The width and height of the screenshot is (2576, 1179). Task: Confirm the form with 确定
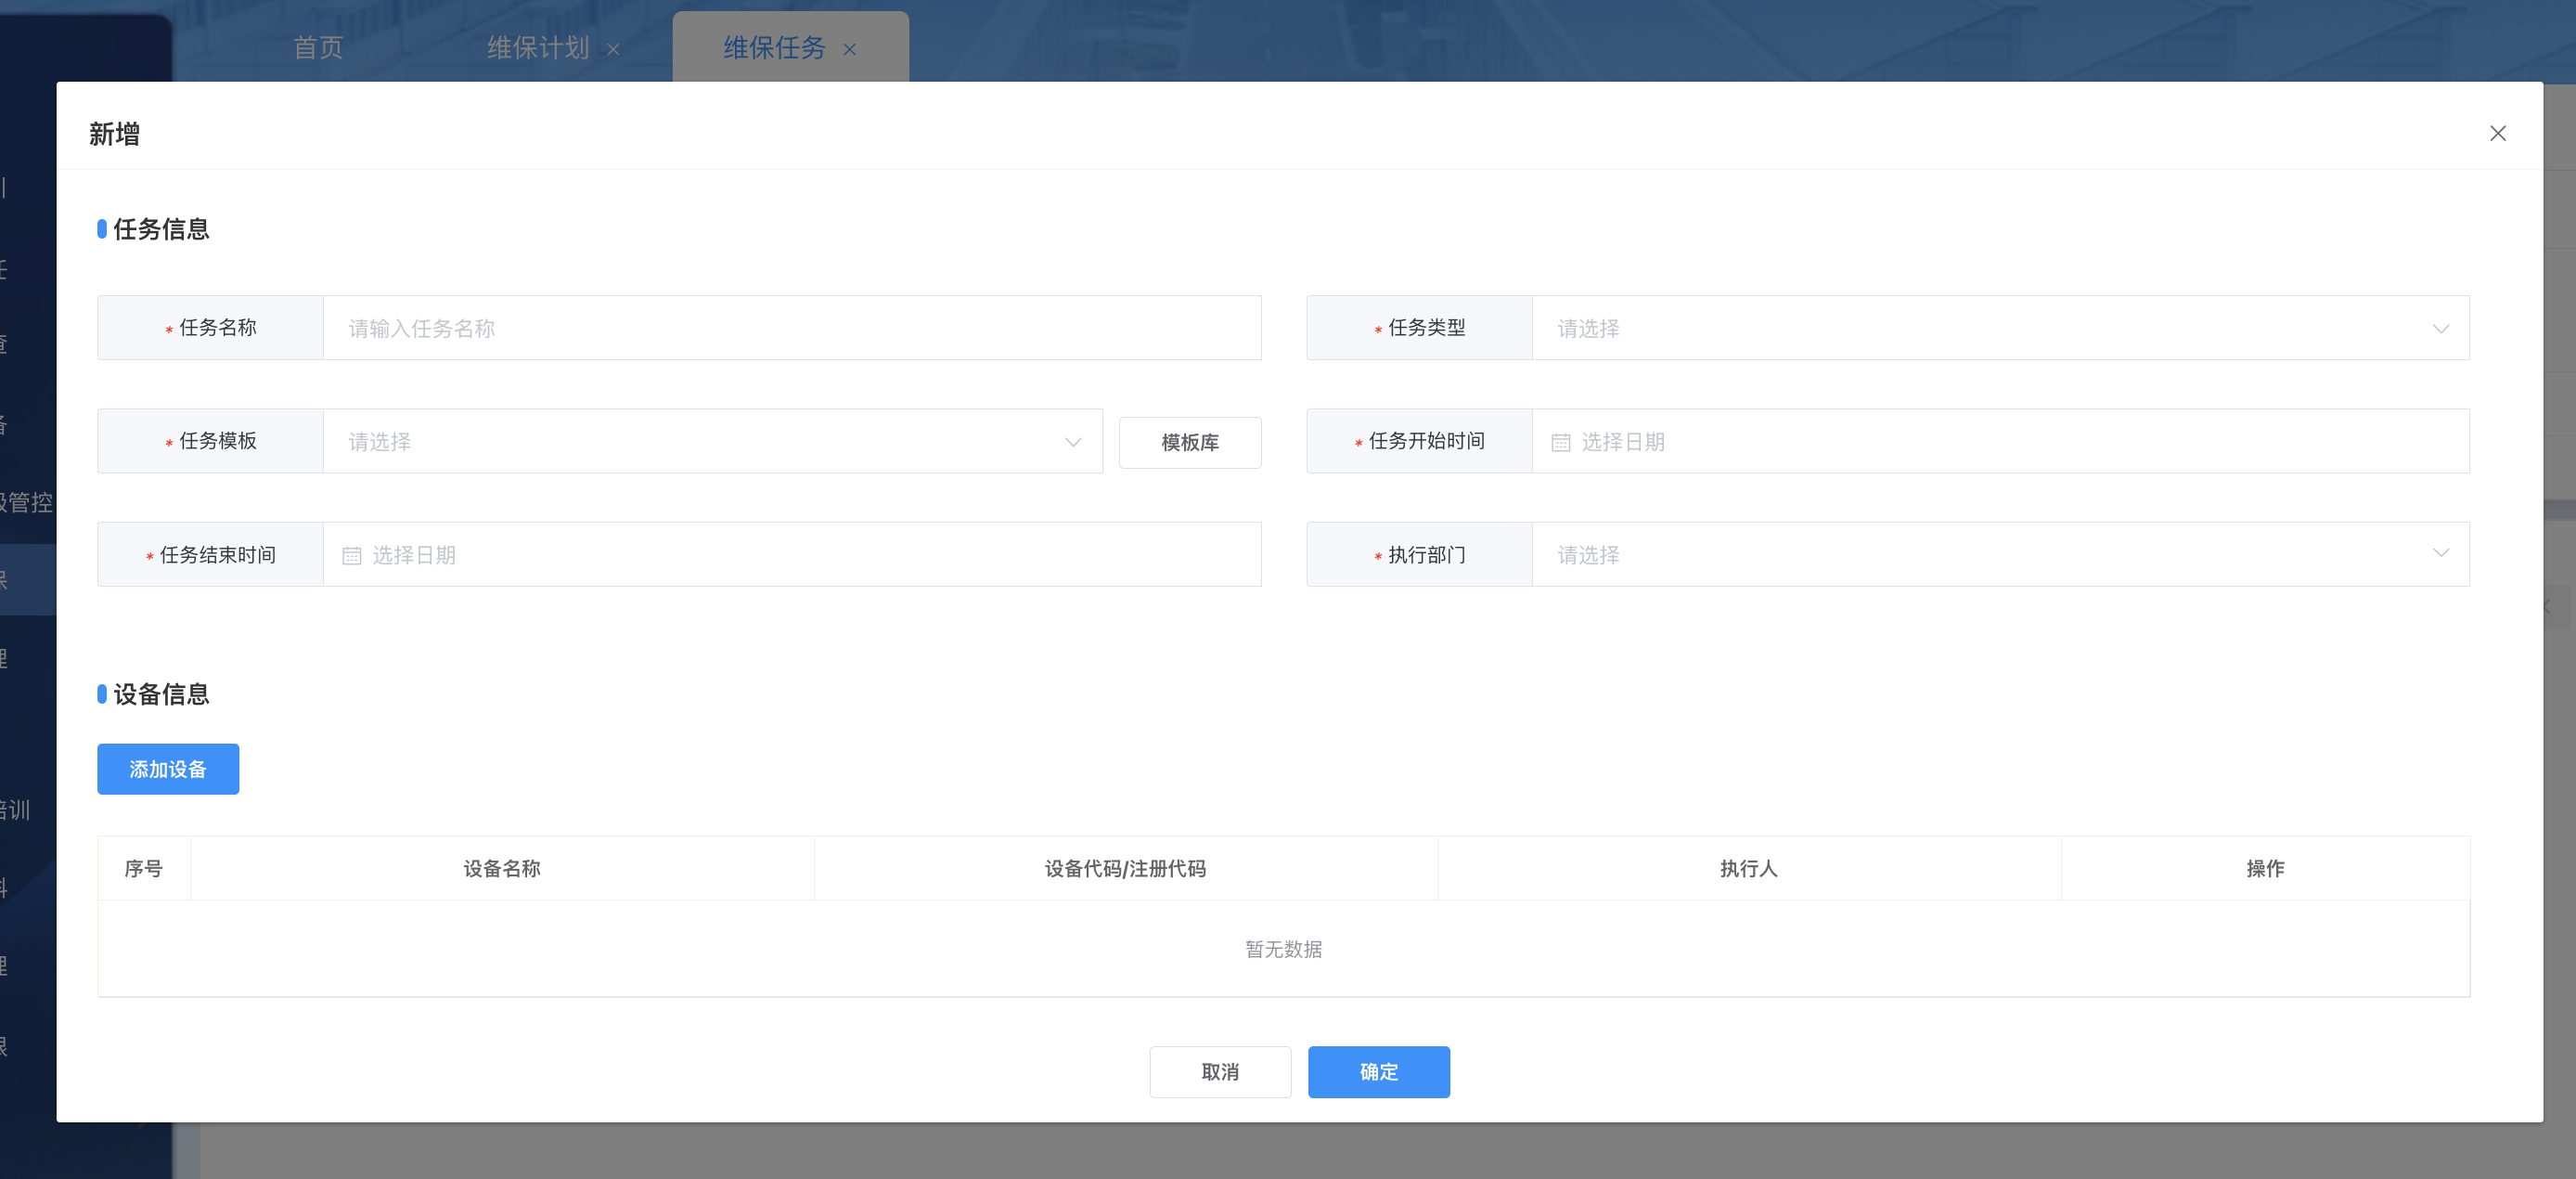[1378, 1071]
